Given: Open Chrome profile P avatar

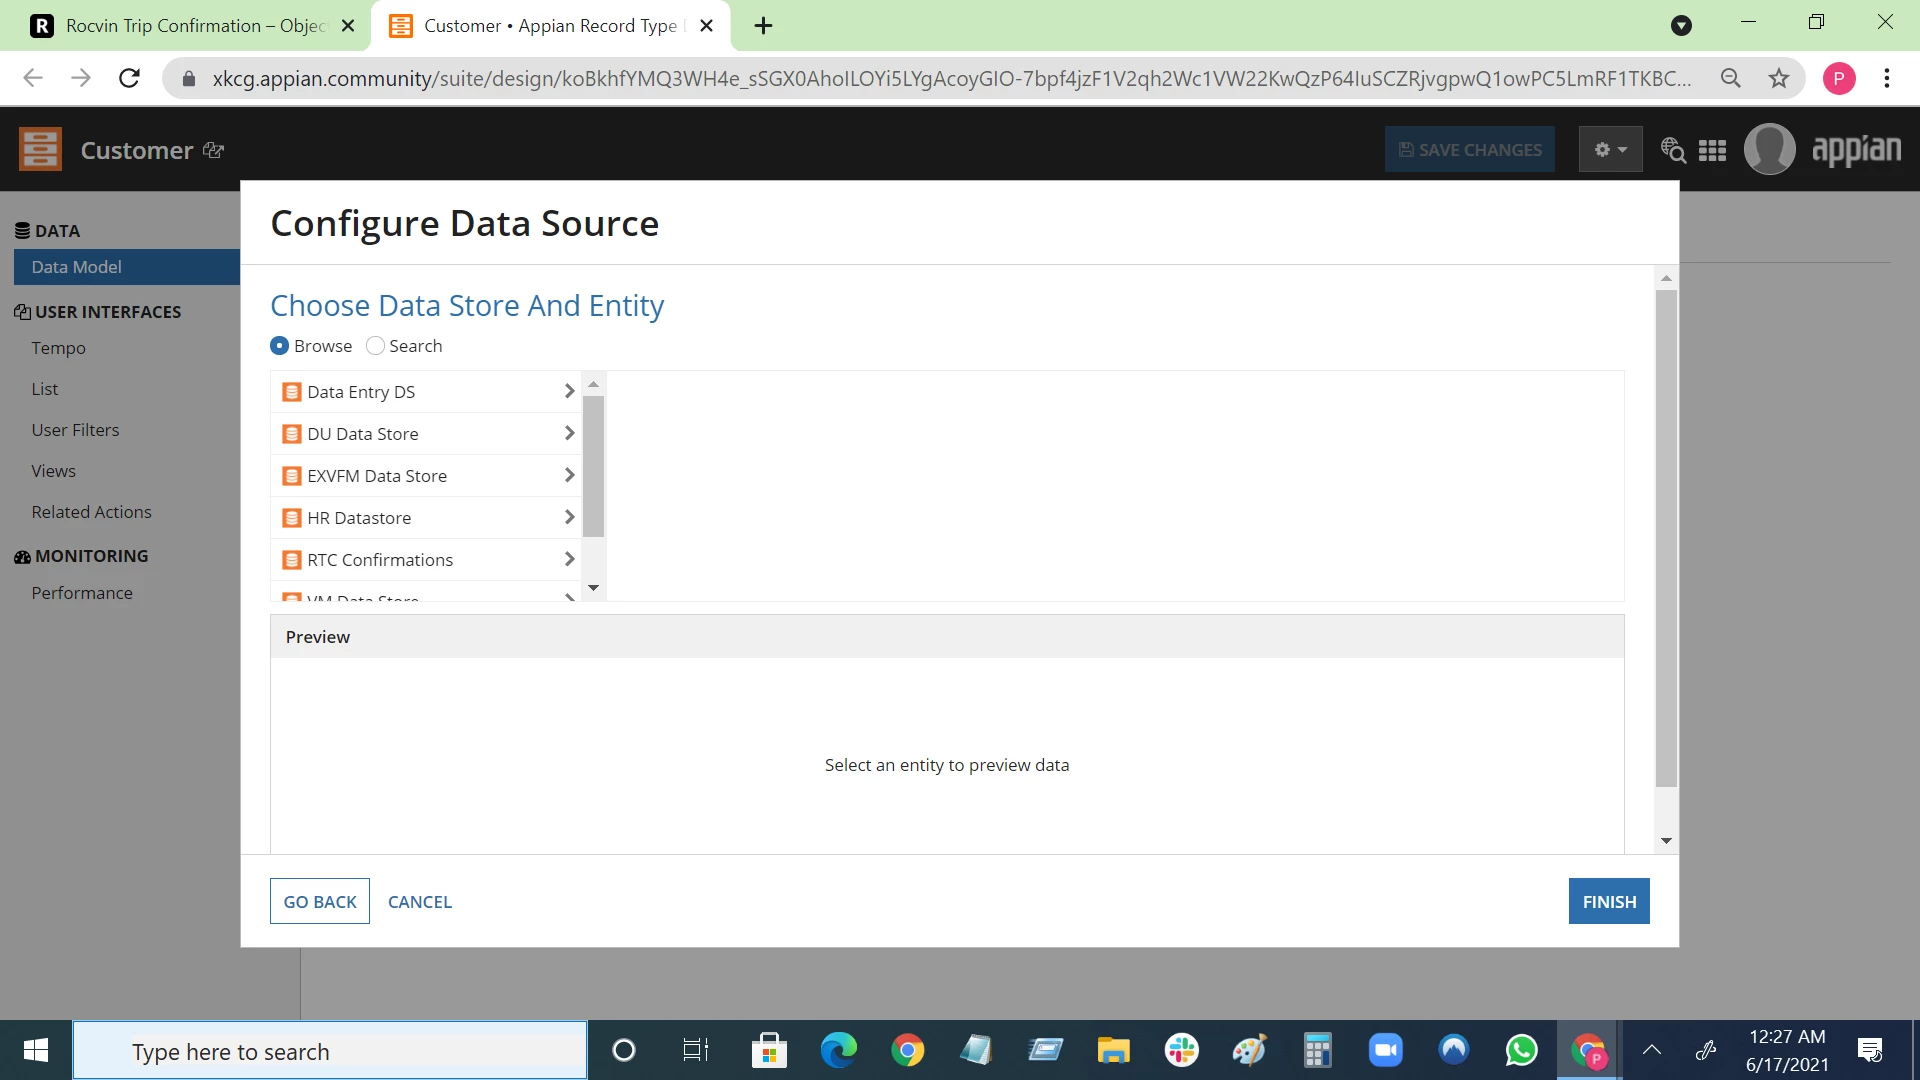Looking at the screenshot, I should (x=1838, y=78).
